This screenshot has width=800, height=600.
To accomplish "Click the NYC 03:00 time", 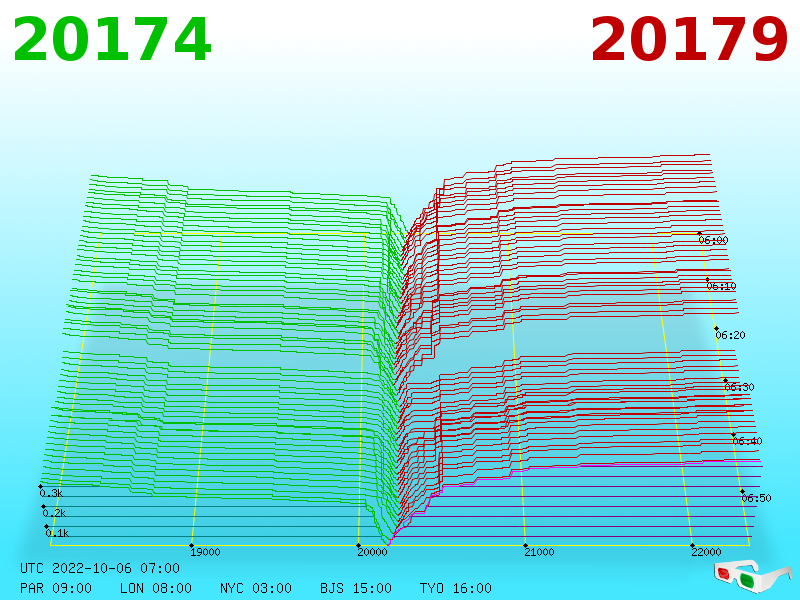I will coord(256,588).
